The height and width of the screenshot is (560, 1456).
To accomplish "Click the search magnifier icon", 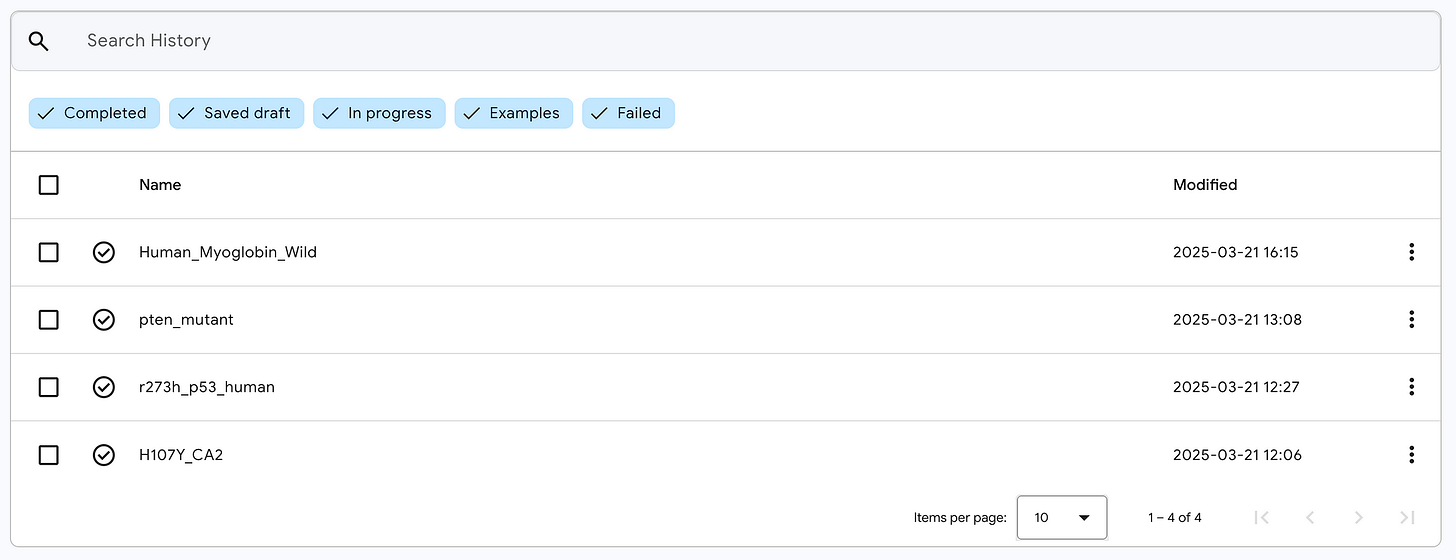I will coord(39,41).
